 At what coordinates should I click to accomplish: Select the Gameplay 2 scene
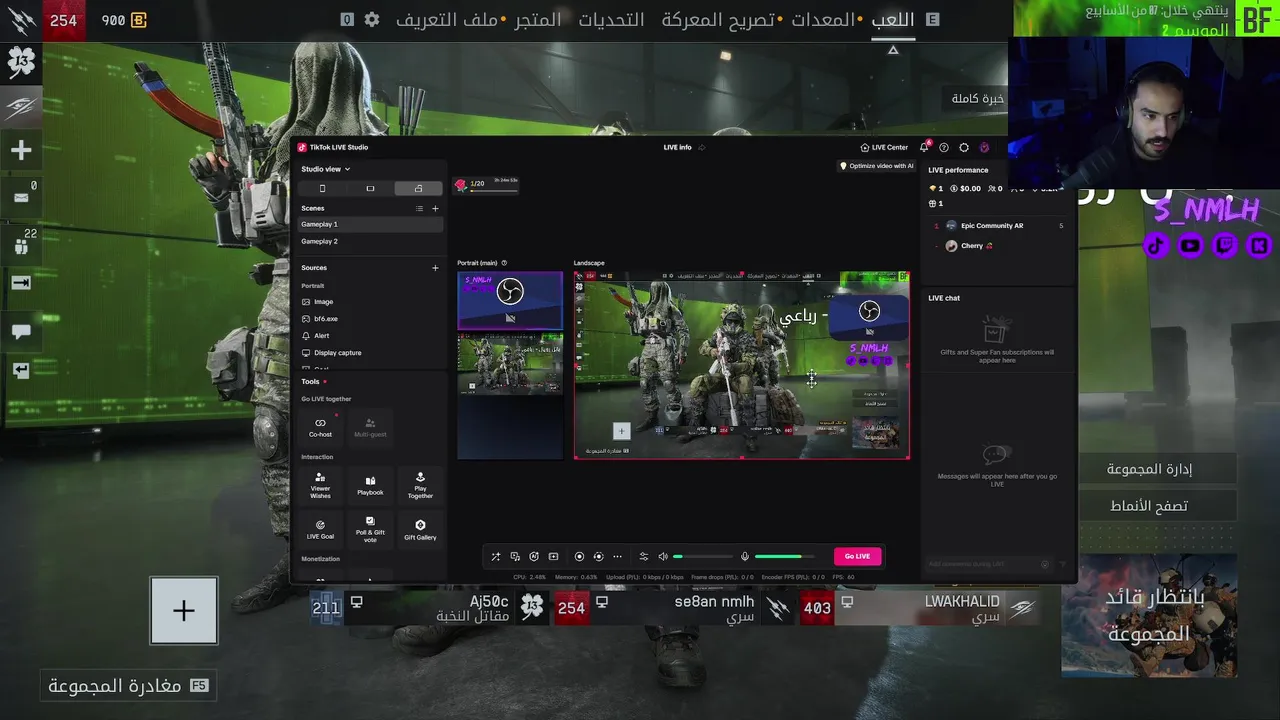(370, 241)
